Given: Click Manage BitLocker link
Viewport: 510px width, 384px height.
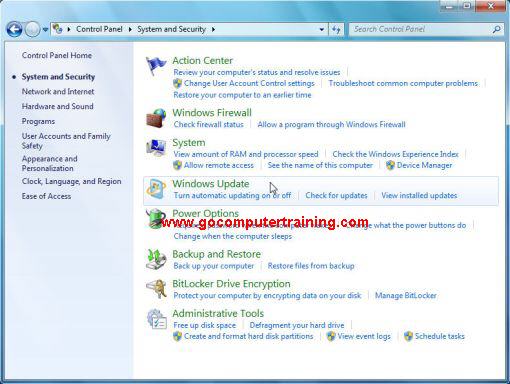Looking at the screenshot, I should [x=406, y=296].
